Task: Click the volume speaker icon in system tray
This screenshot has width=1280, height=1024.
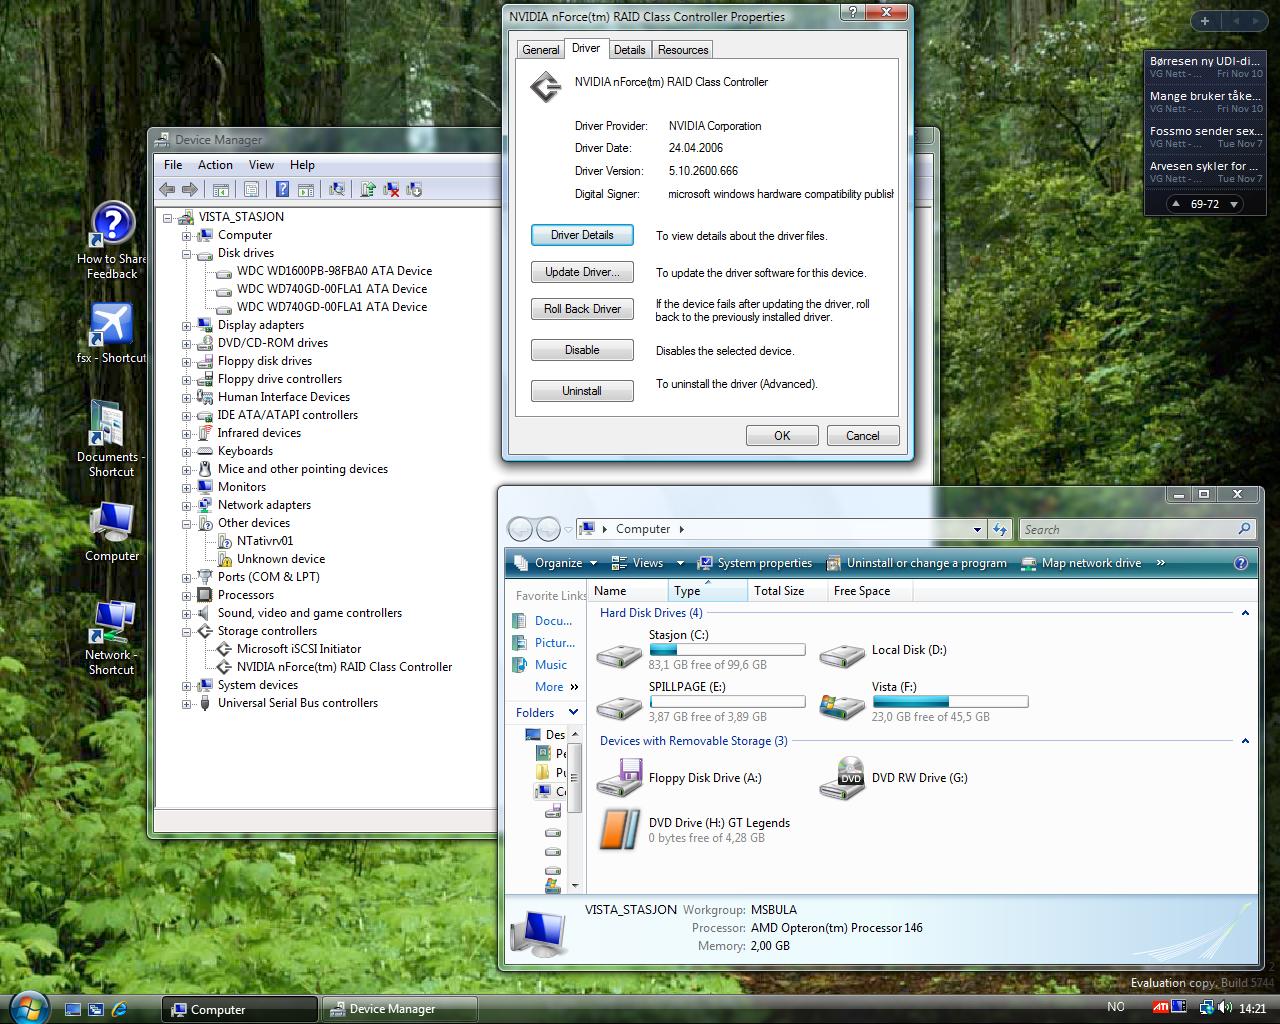Action: point(1226,1008)
